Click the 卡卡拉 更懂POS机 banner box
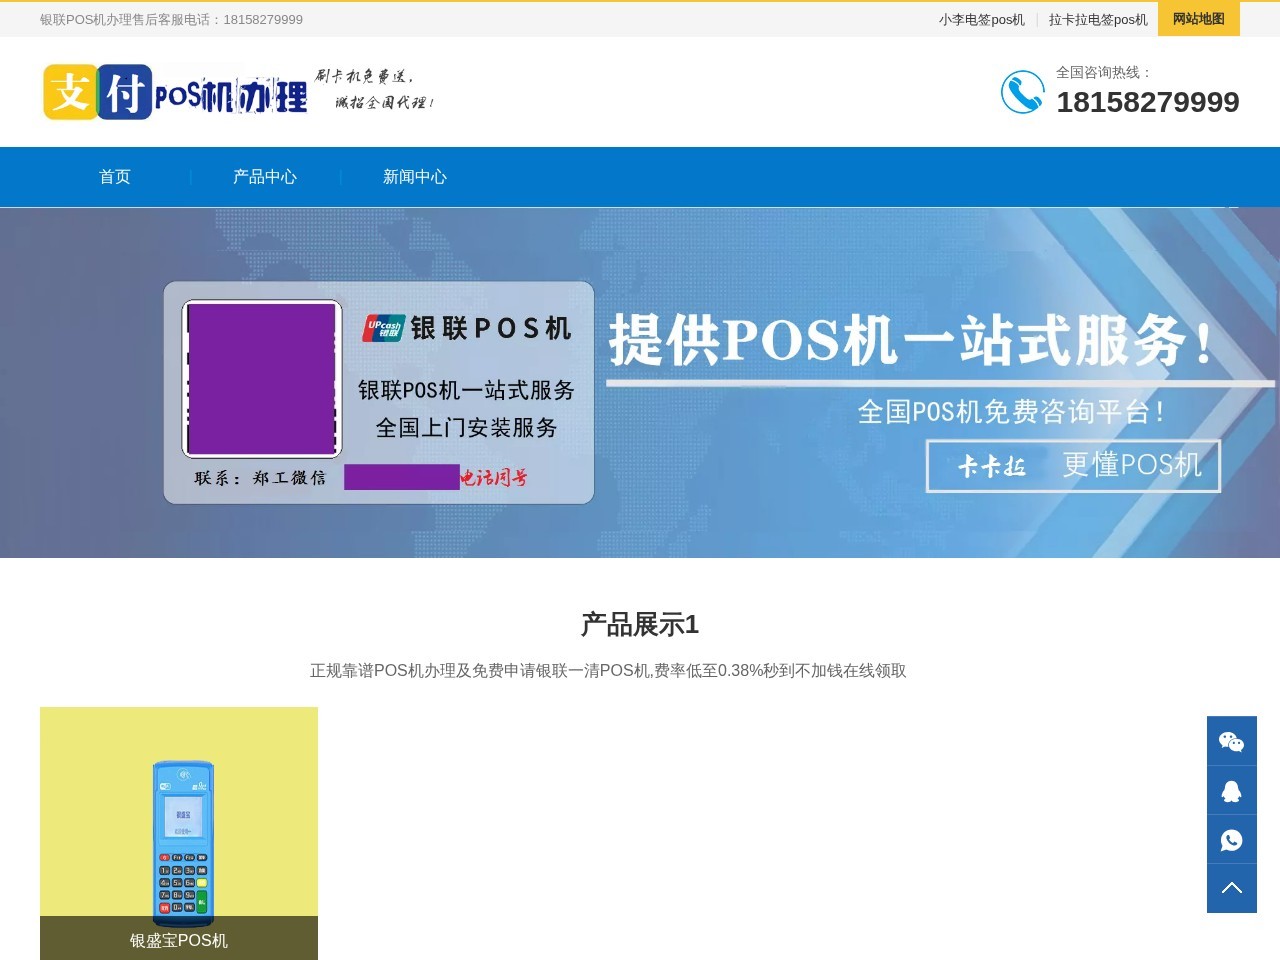The width and height of the screenshot is (1280, 960). (x=1073, y=466)
